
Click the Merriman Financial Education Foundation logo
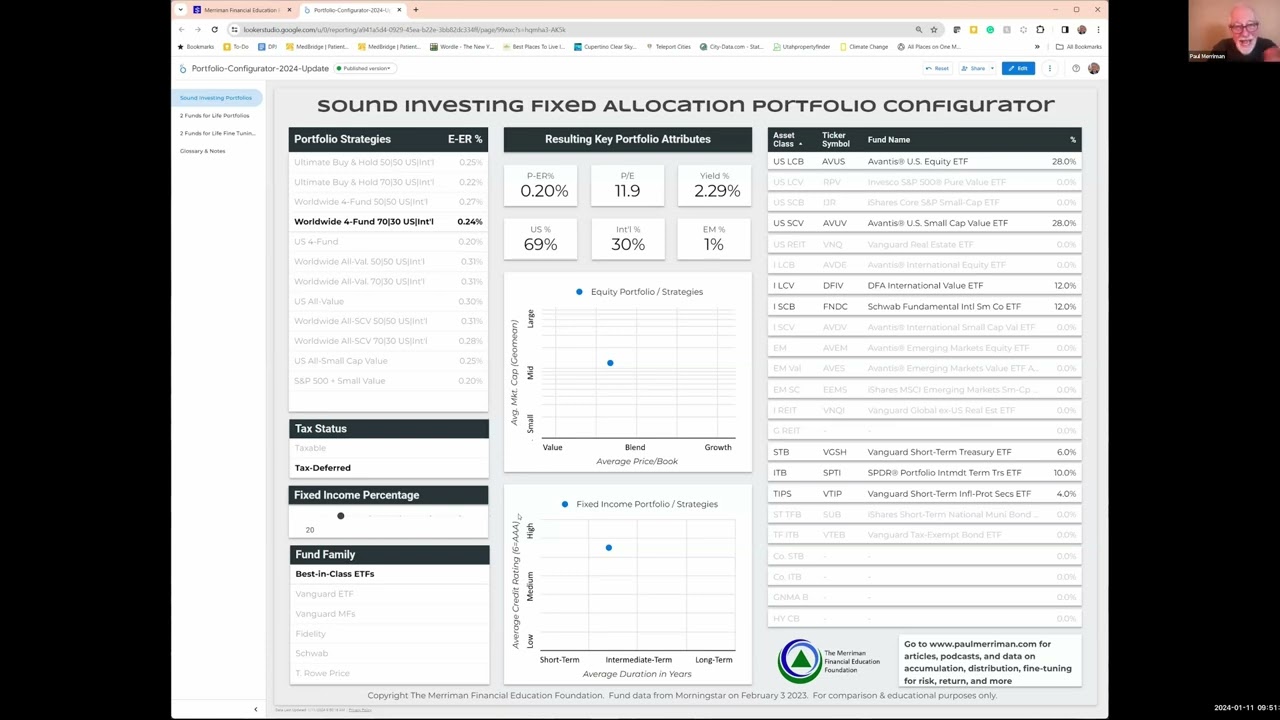click(828, 661)
